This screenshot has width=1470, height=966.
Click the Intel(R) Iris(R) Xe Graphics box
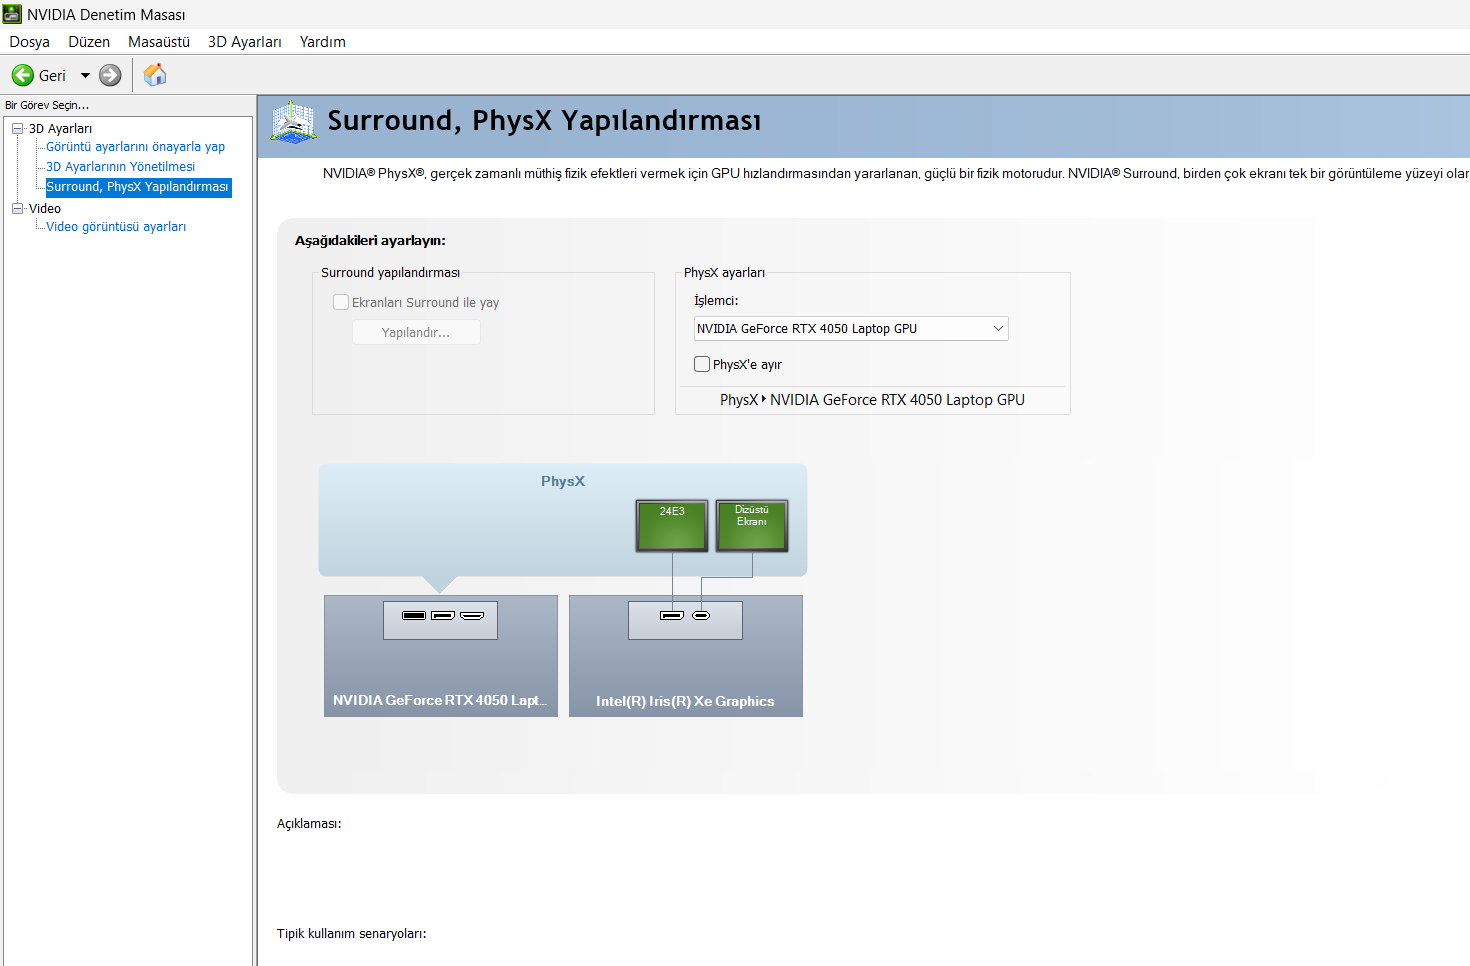pos(686,656)
